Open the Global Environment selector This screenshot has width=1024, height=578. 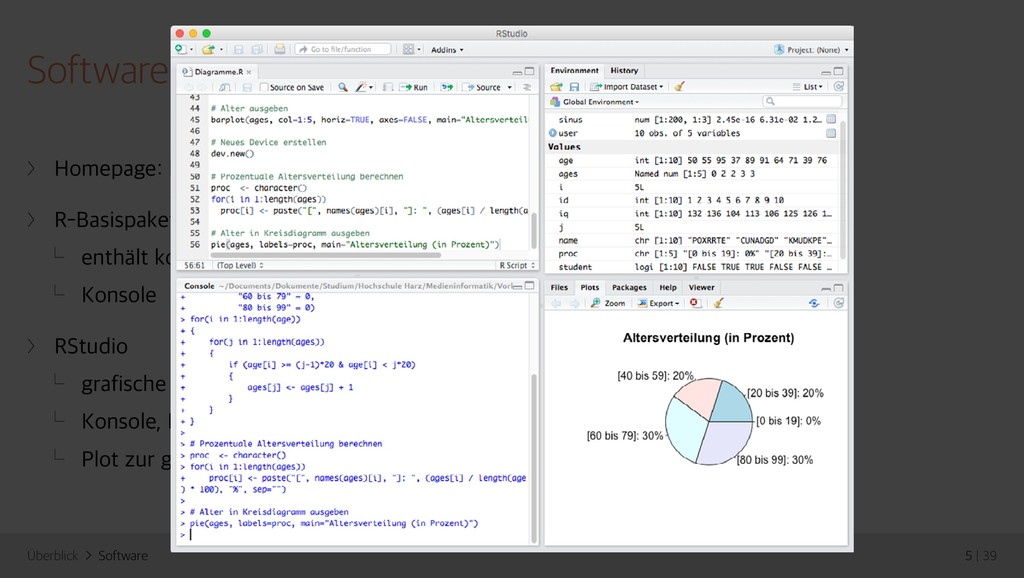click(594, 102)
